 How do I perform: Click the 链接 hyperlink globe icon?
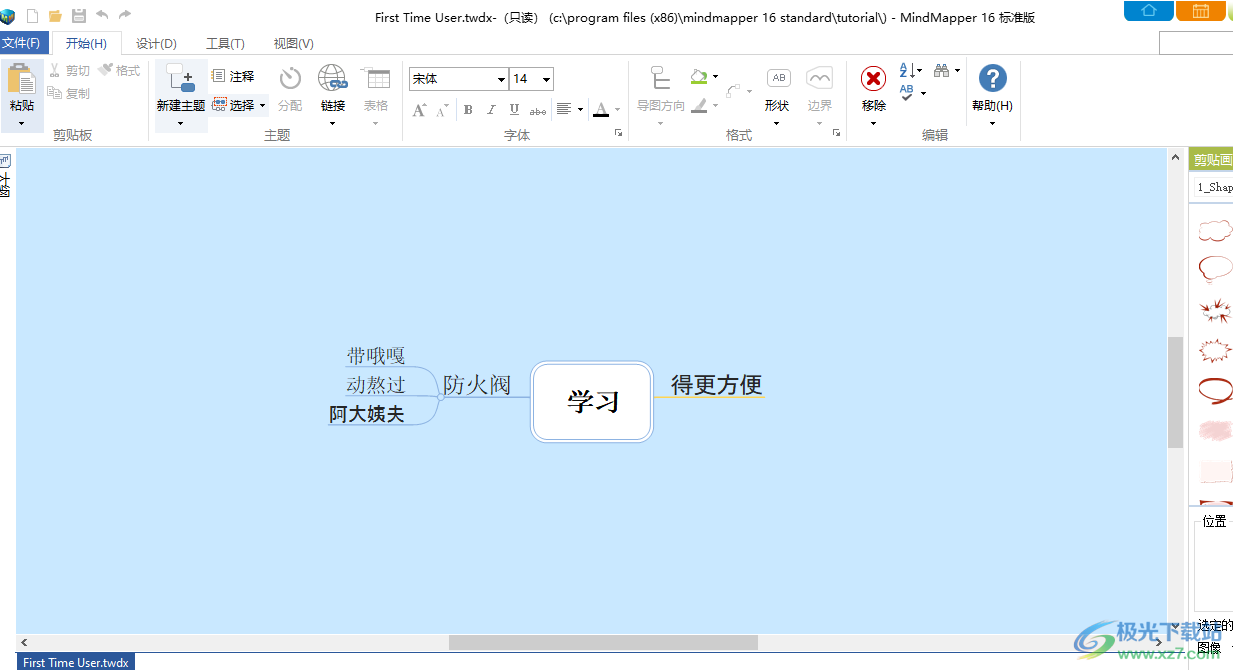[332, 79]
